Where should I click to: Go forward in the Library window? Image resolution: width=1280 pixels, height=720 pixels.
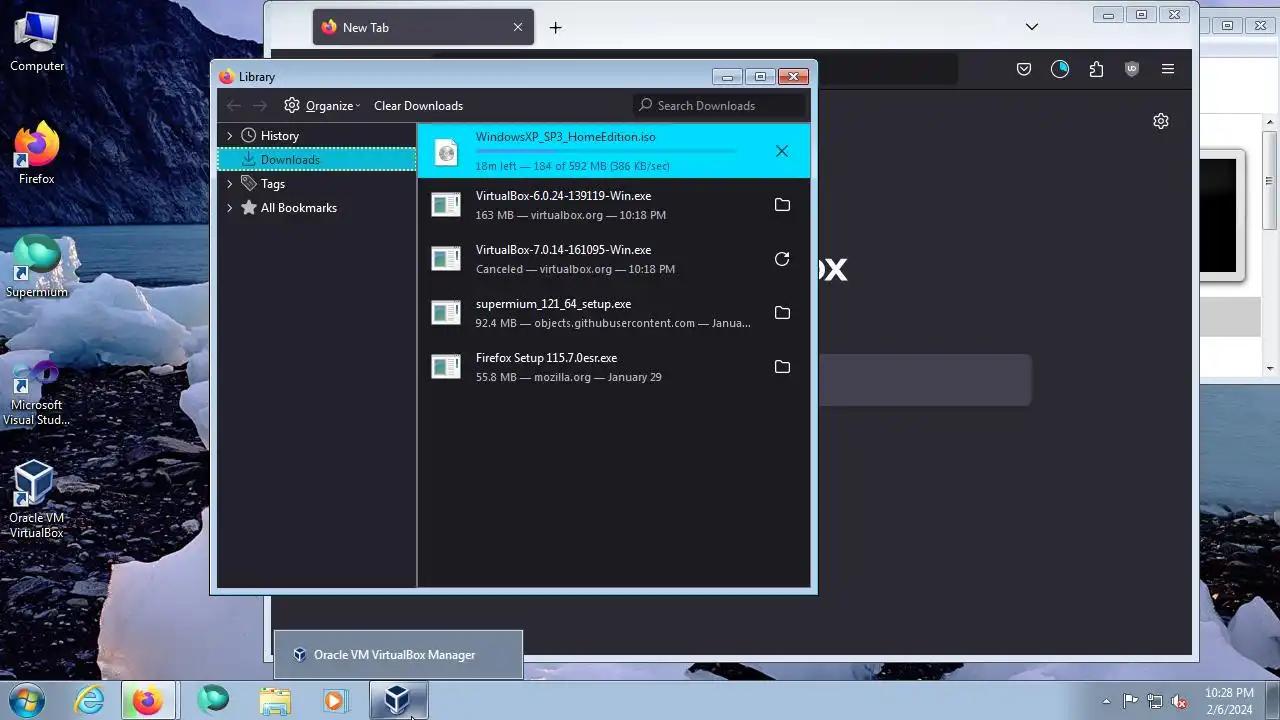[x=260, y=105]
